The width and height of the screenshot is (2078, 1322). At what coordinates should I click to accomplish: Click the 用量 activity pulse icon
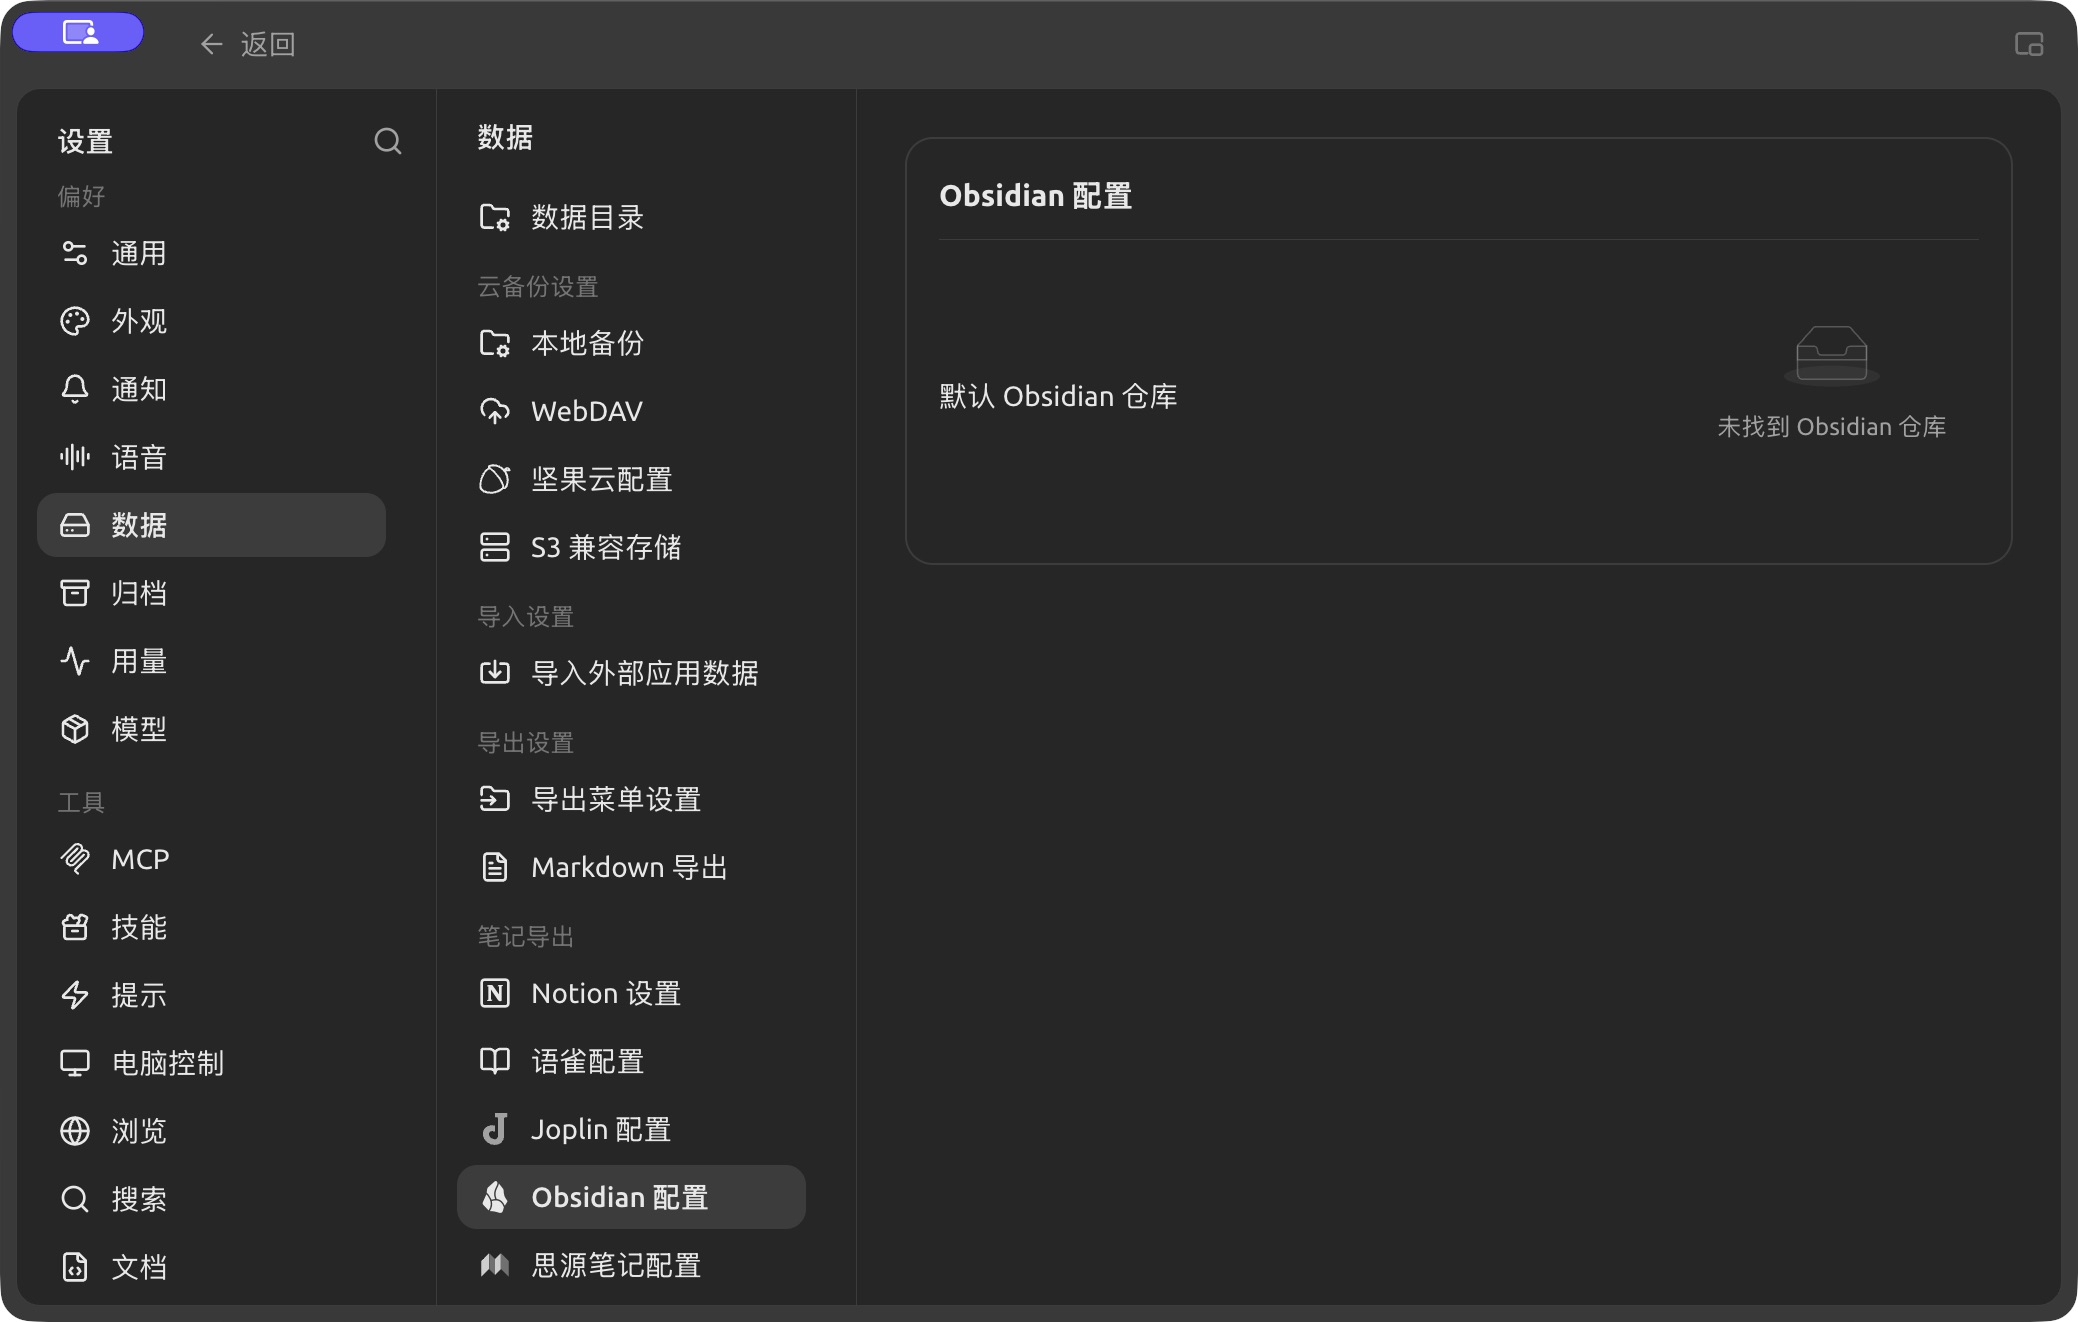(x=75, y=661)
